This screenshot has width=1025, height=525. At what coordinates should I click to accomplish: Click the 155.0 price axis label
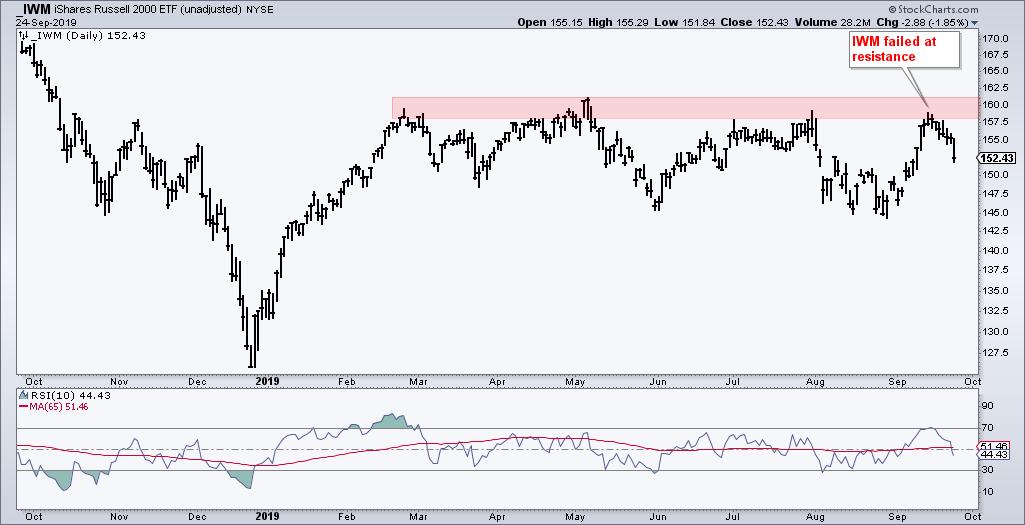[998, 139]
